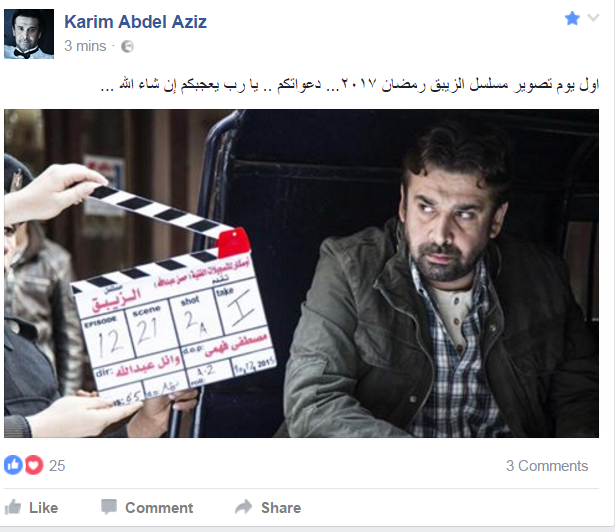This screenshot has height=532, width=615.
Task: Click the Arabic post caption text
Action: (x=350, y=85)
